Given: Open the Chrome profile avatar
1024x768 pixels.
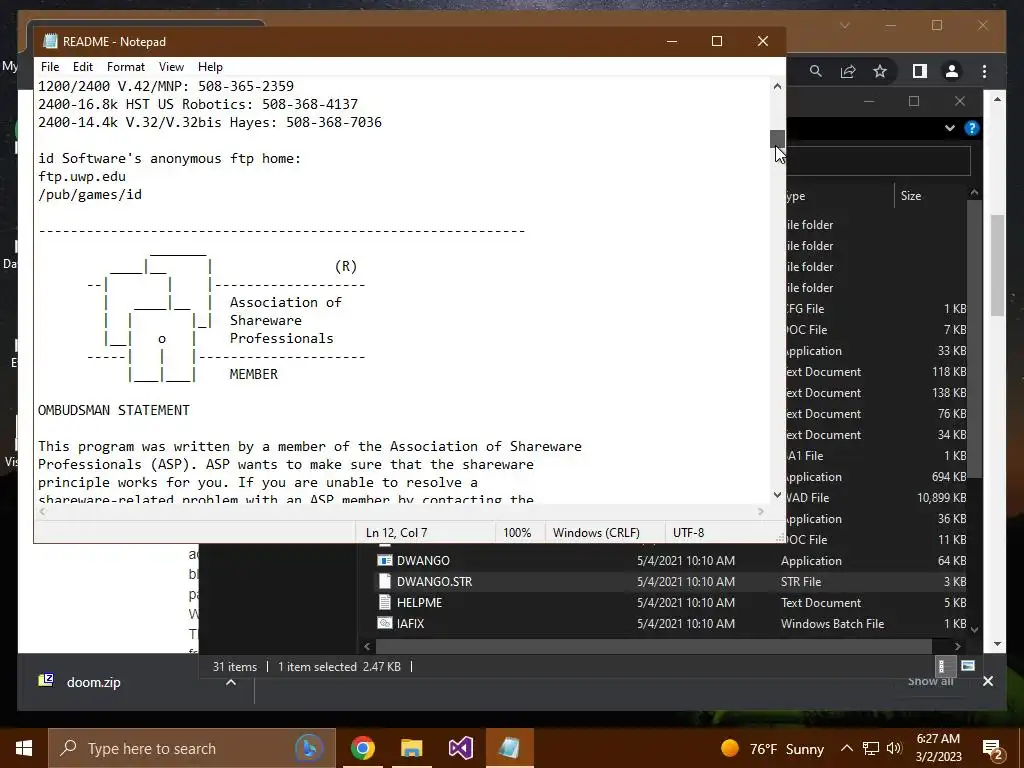Looking at the screenshot, I should point(952,71).
